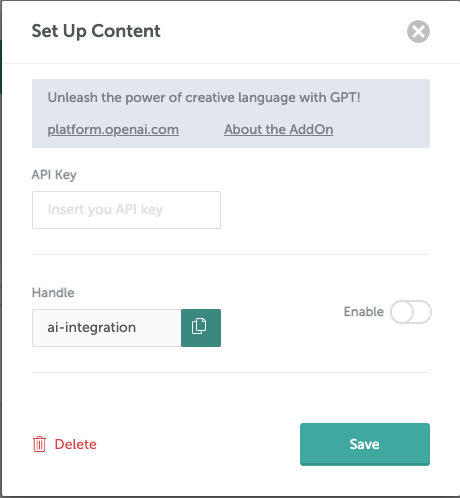Click the Enable label beside the switch

[x=364, y=312]
